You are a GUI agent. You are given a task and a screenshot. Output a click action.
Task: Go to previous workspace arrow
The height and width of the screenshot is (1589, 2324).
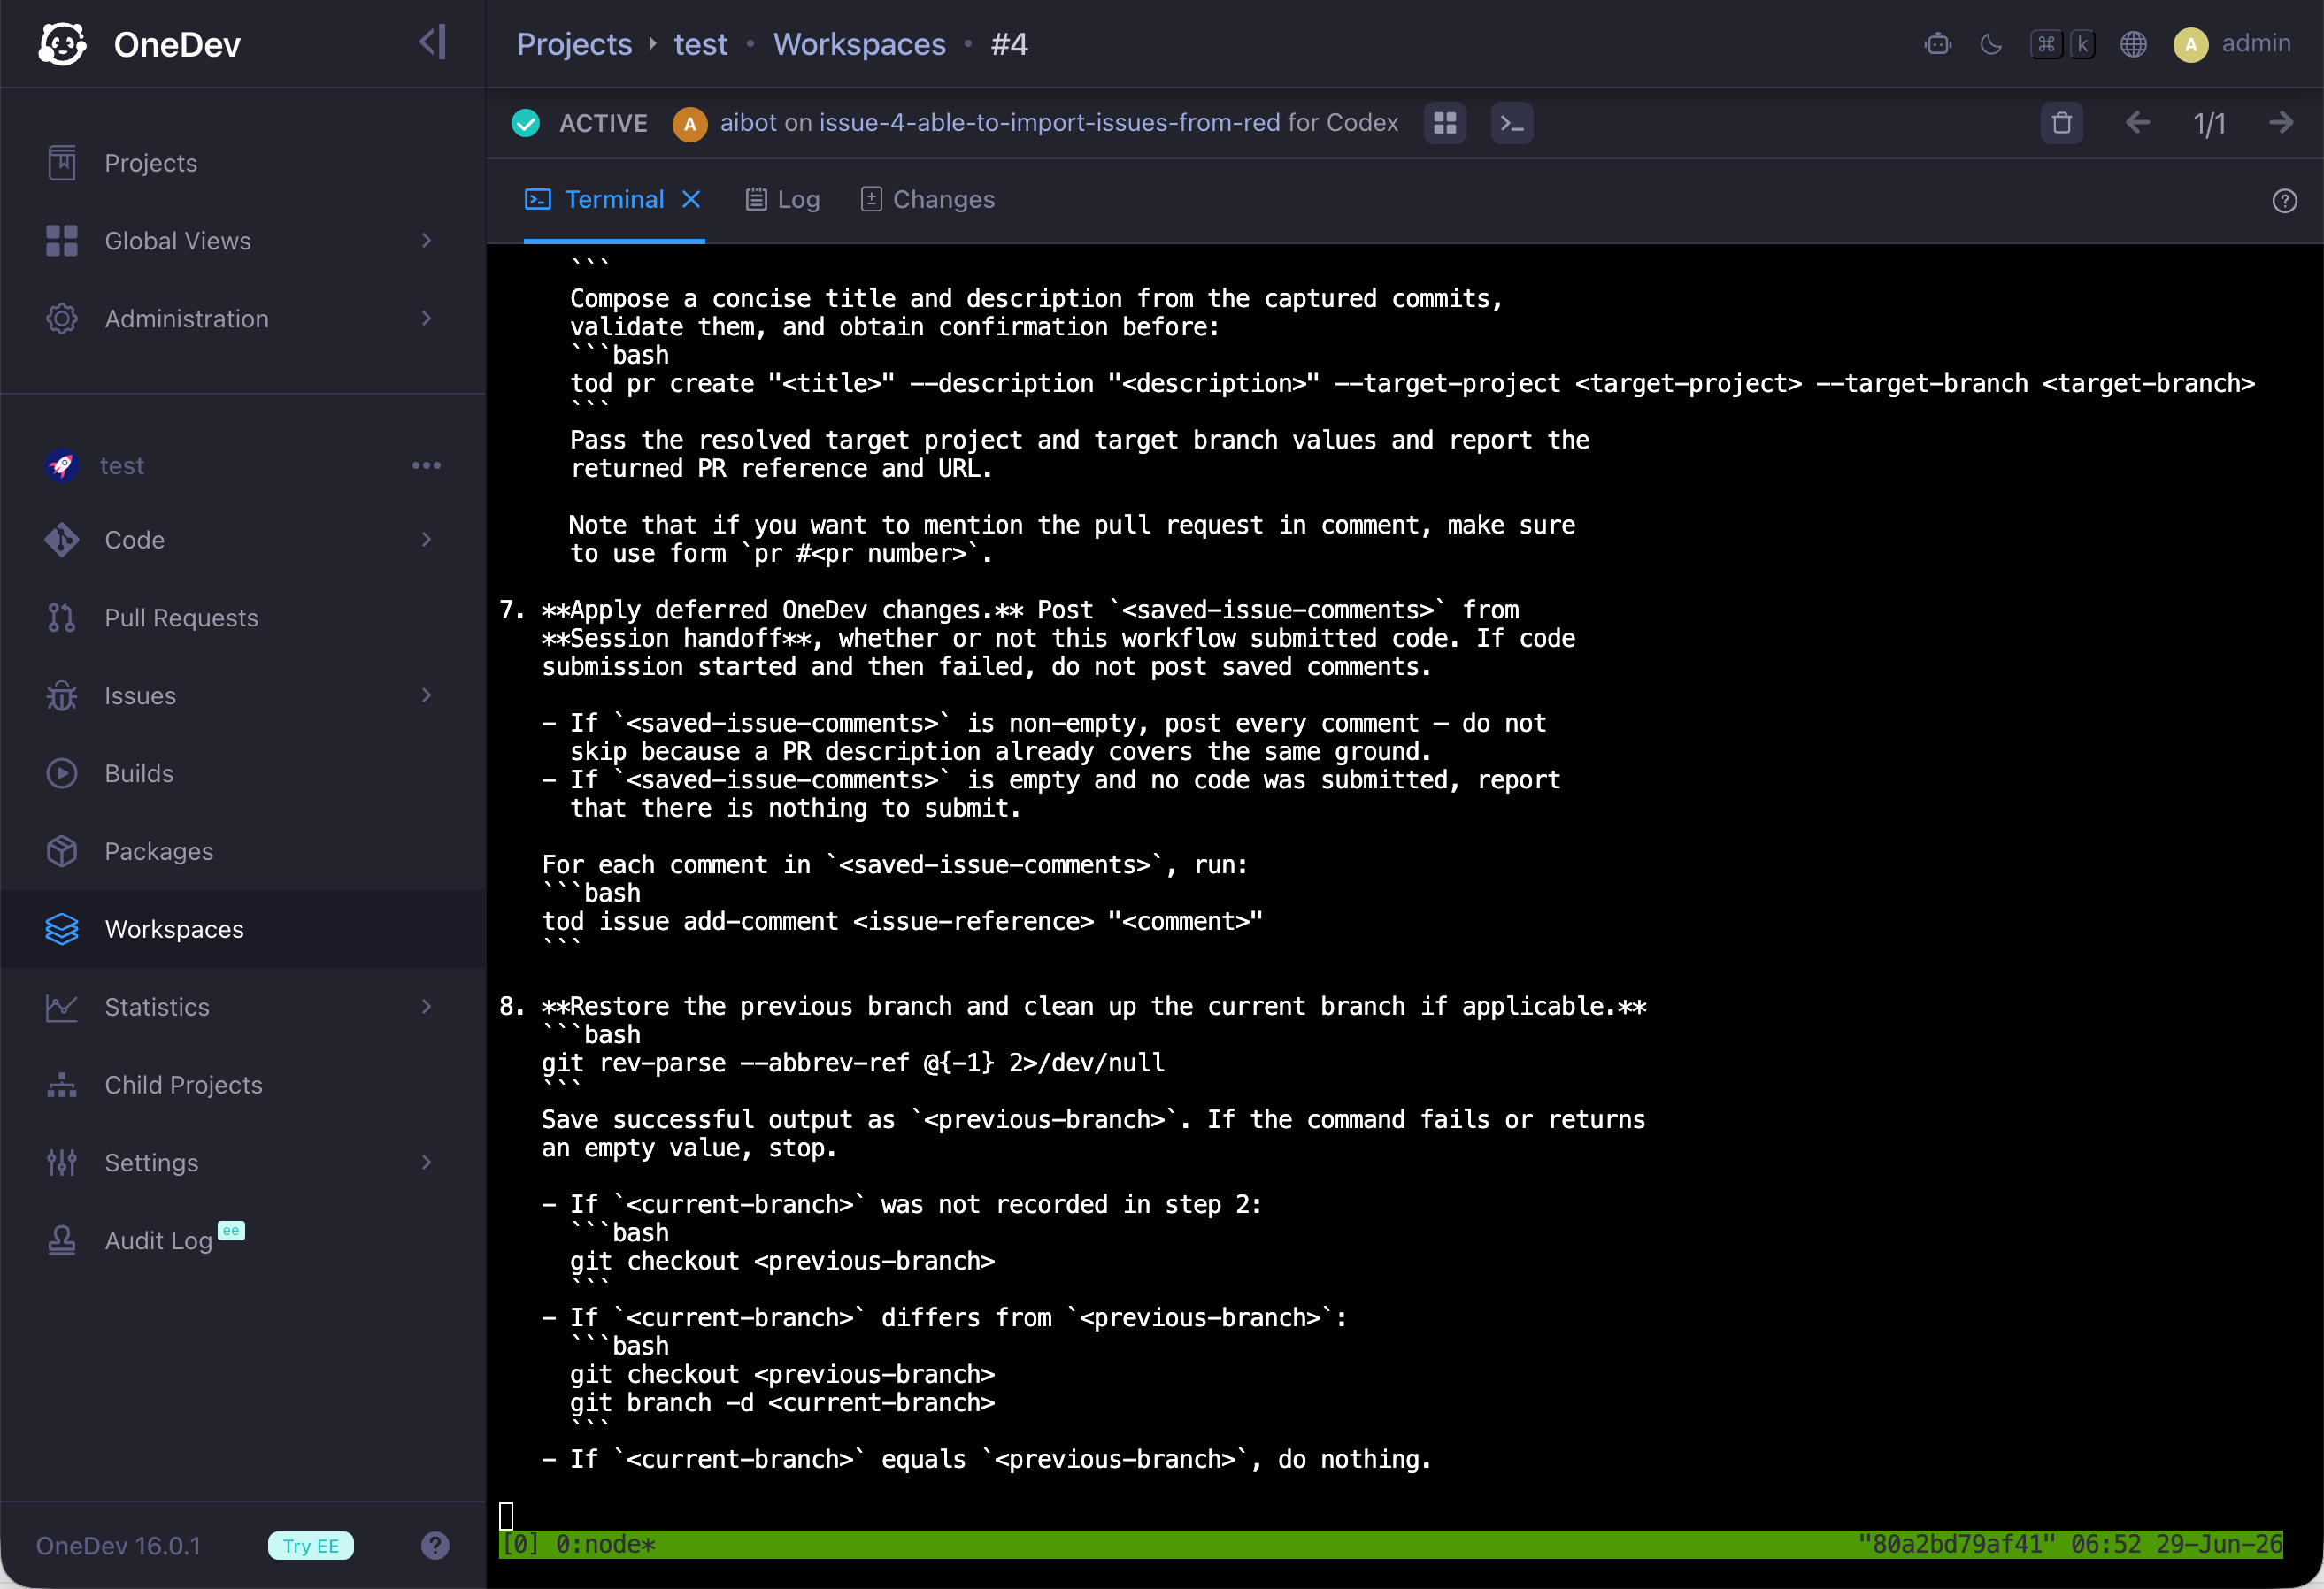pyautogui.click(x=2138, y=123)
